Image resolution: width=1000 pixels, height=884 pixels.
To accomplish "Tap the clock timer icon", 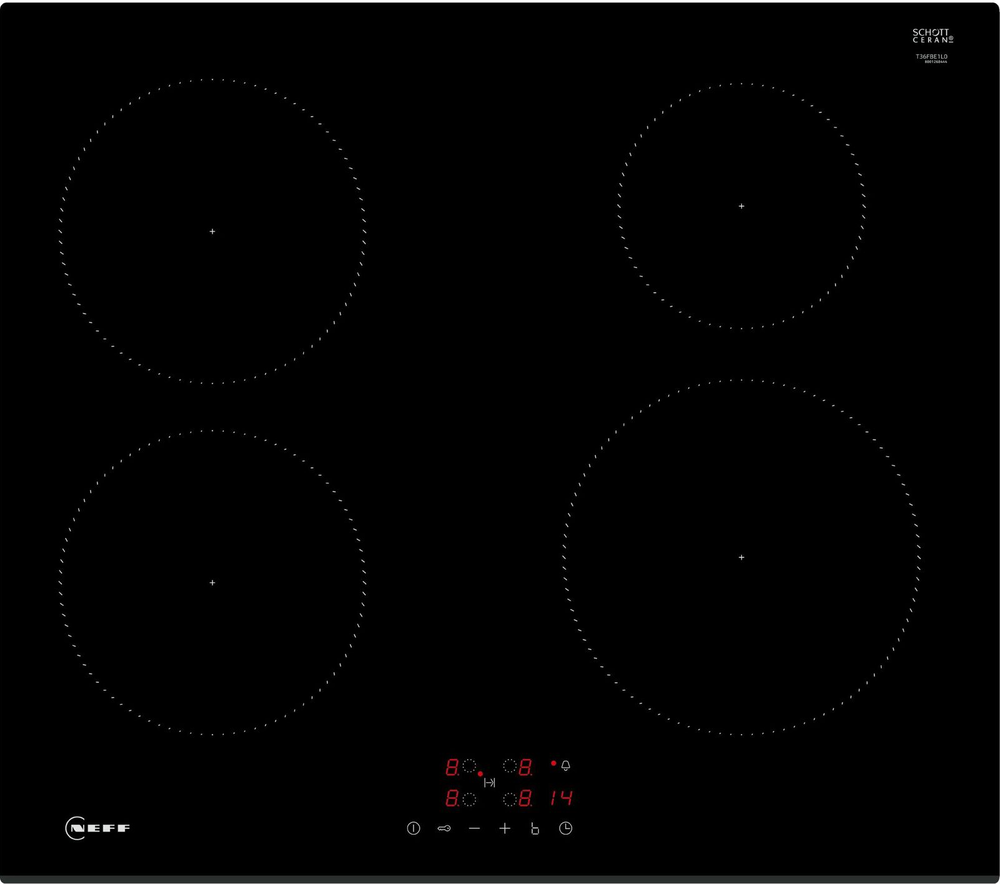I will pyautogui.click(x=566, y=829).
